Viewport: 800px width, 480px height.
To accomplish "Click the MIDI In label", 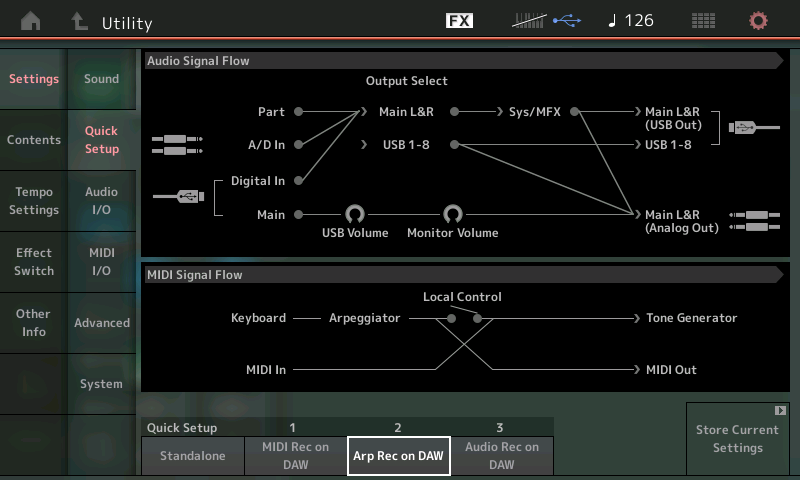I will tap(266, 370).
